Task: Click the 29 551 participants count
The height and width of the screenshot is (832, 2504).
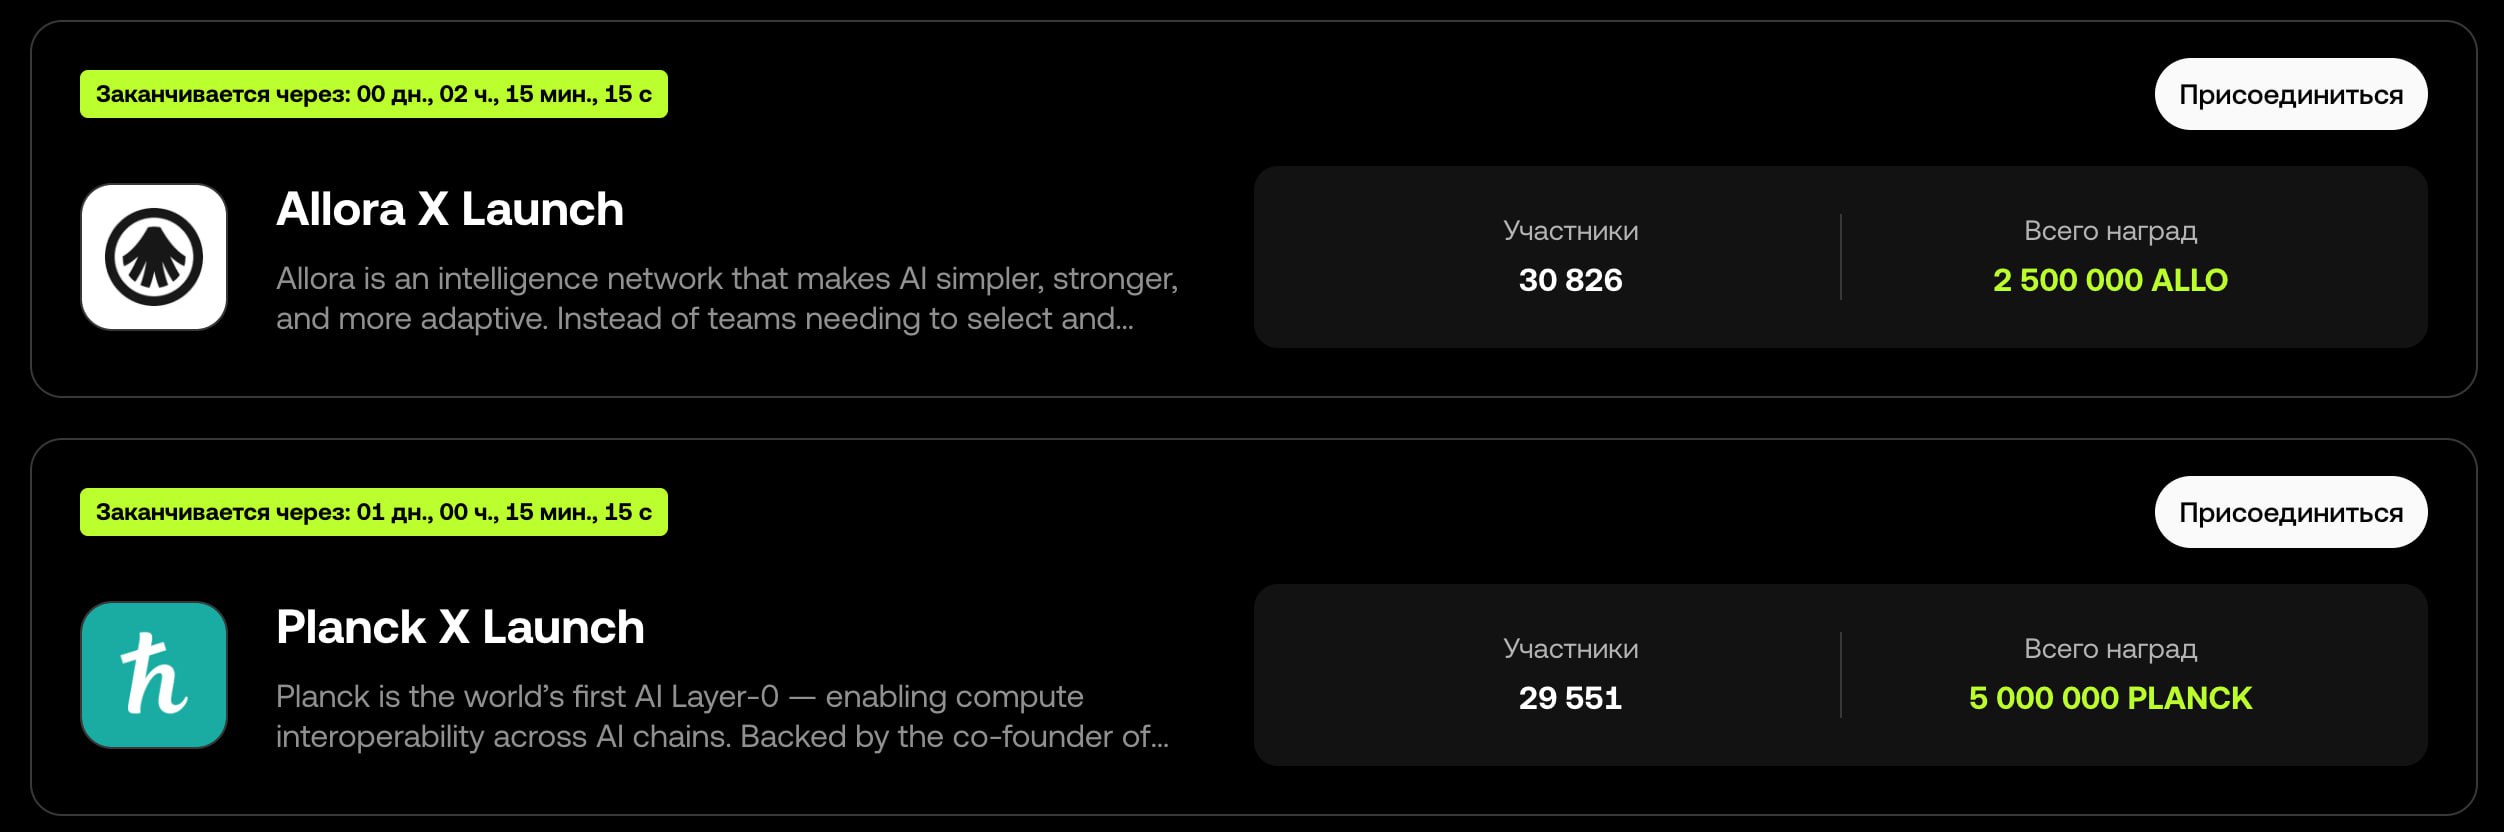Action: click(x=1570, y=698)
